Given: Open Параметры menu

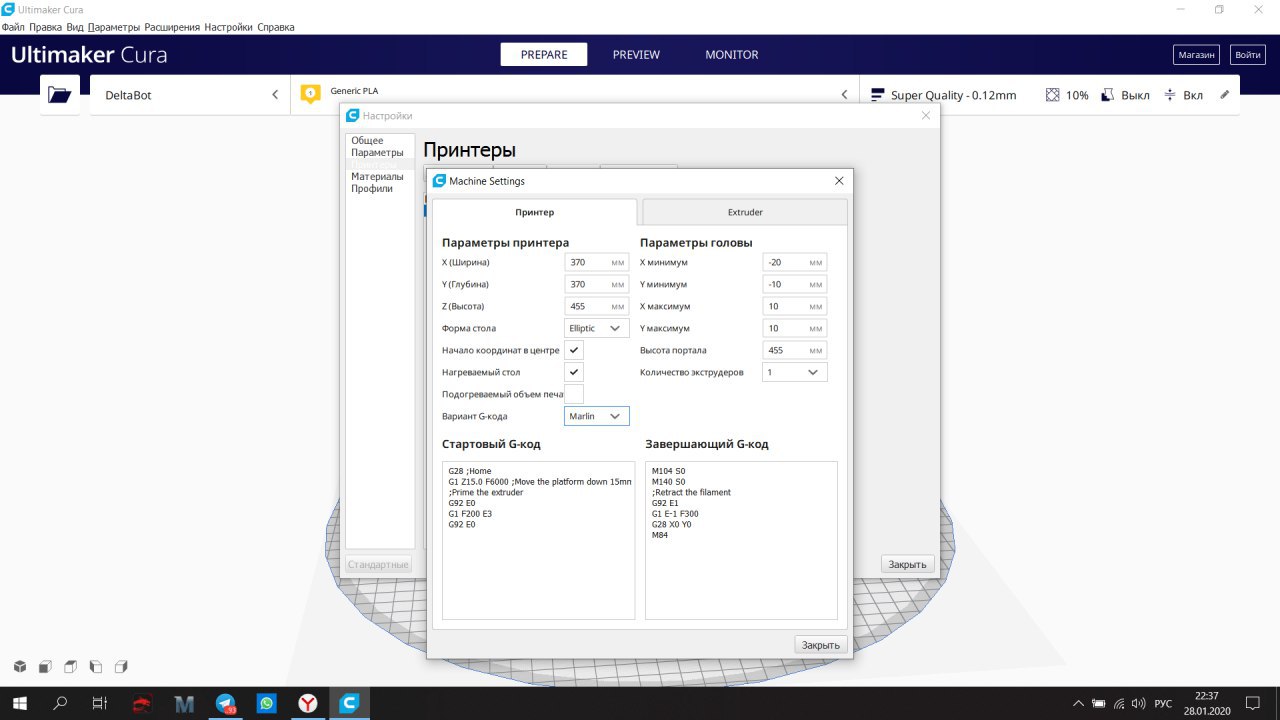Looking at the screenshot, I should pyautogui.click(x=114, y=27).
